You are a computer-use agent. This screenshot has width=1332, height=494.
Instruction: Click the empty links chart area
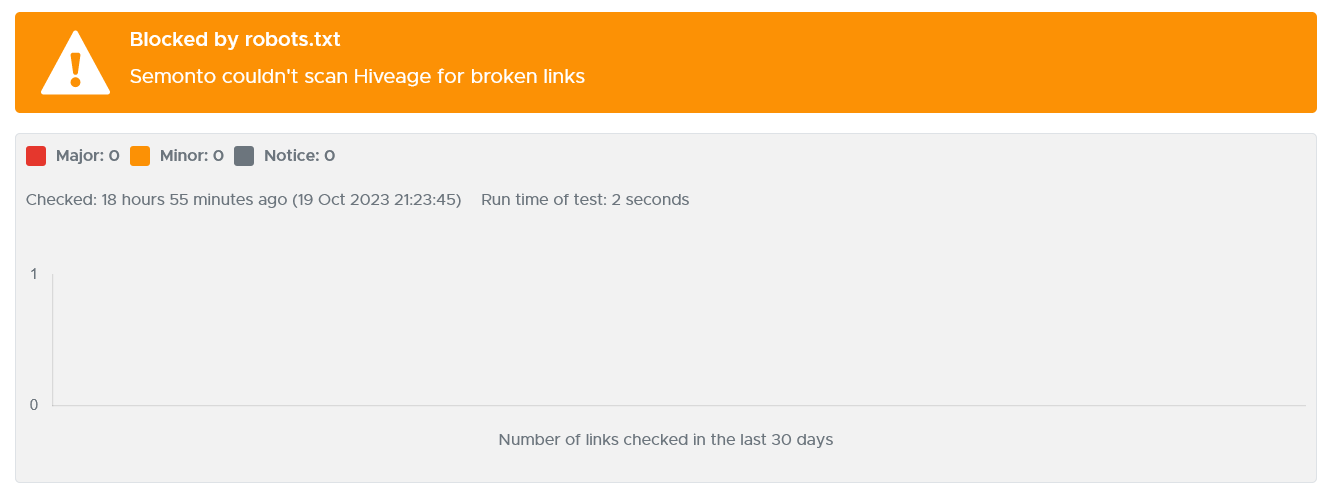pos(679,340)
